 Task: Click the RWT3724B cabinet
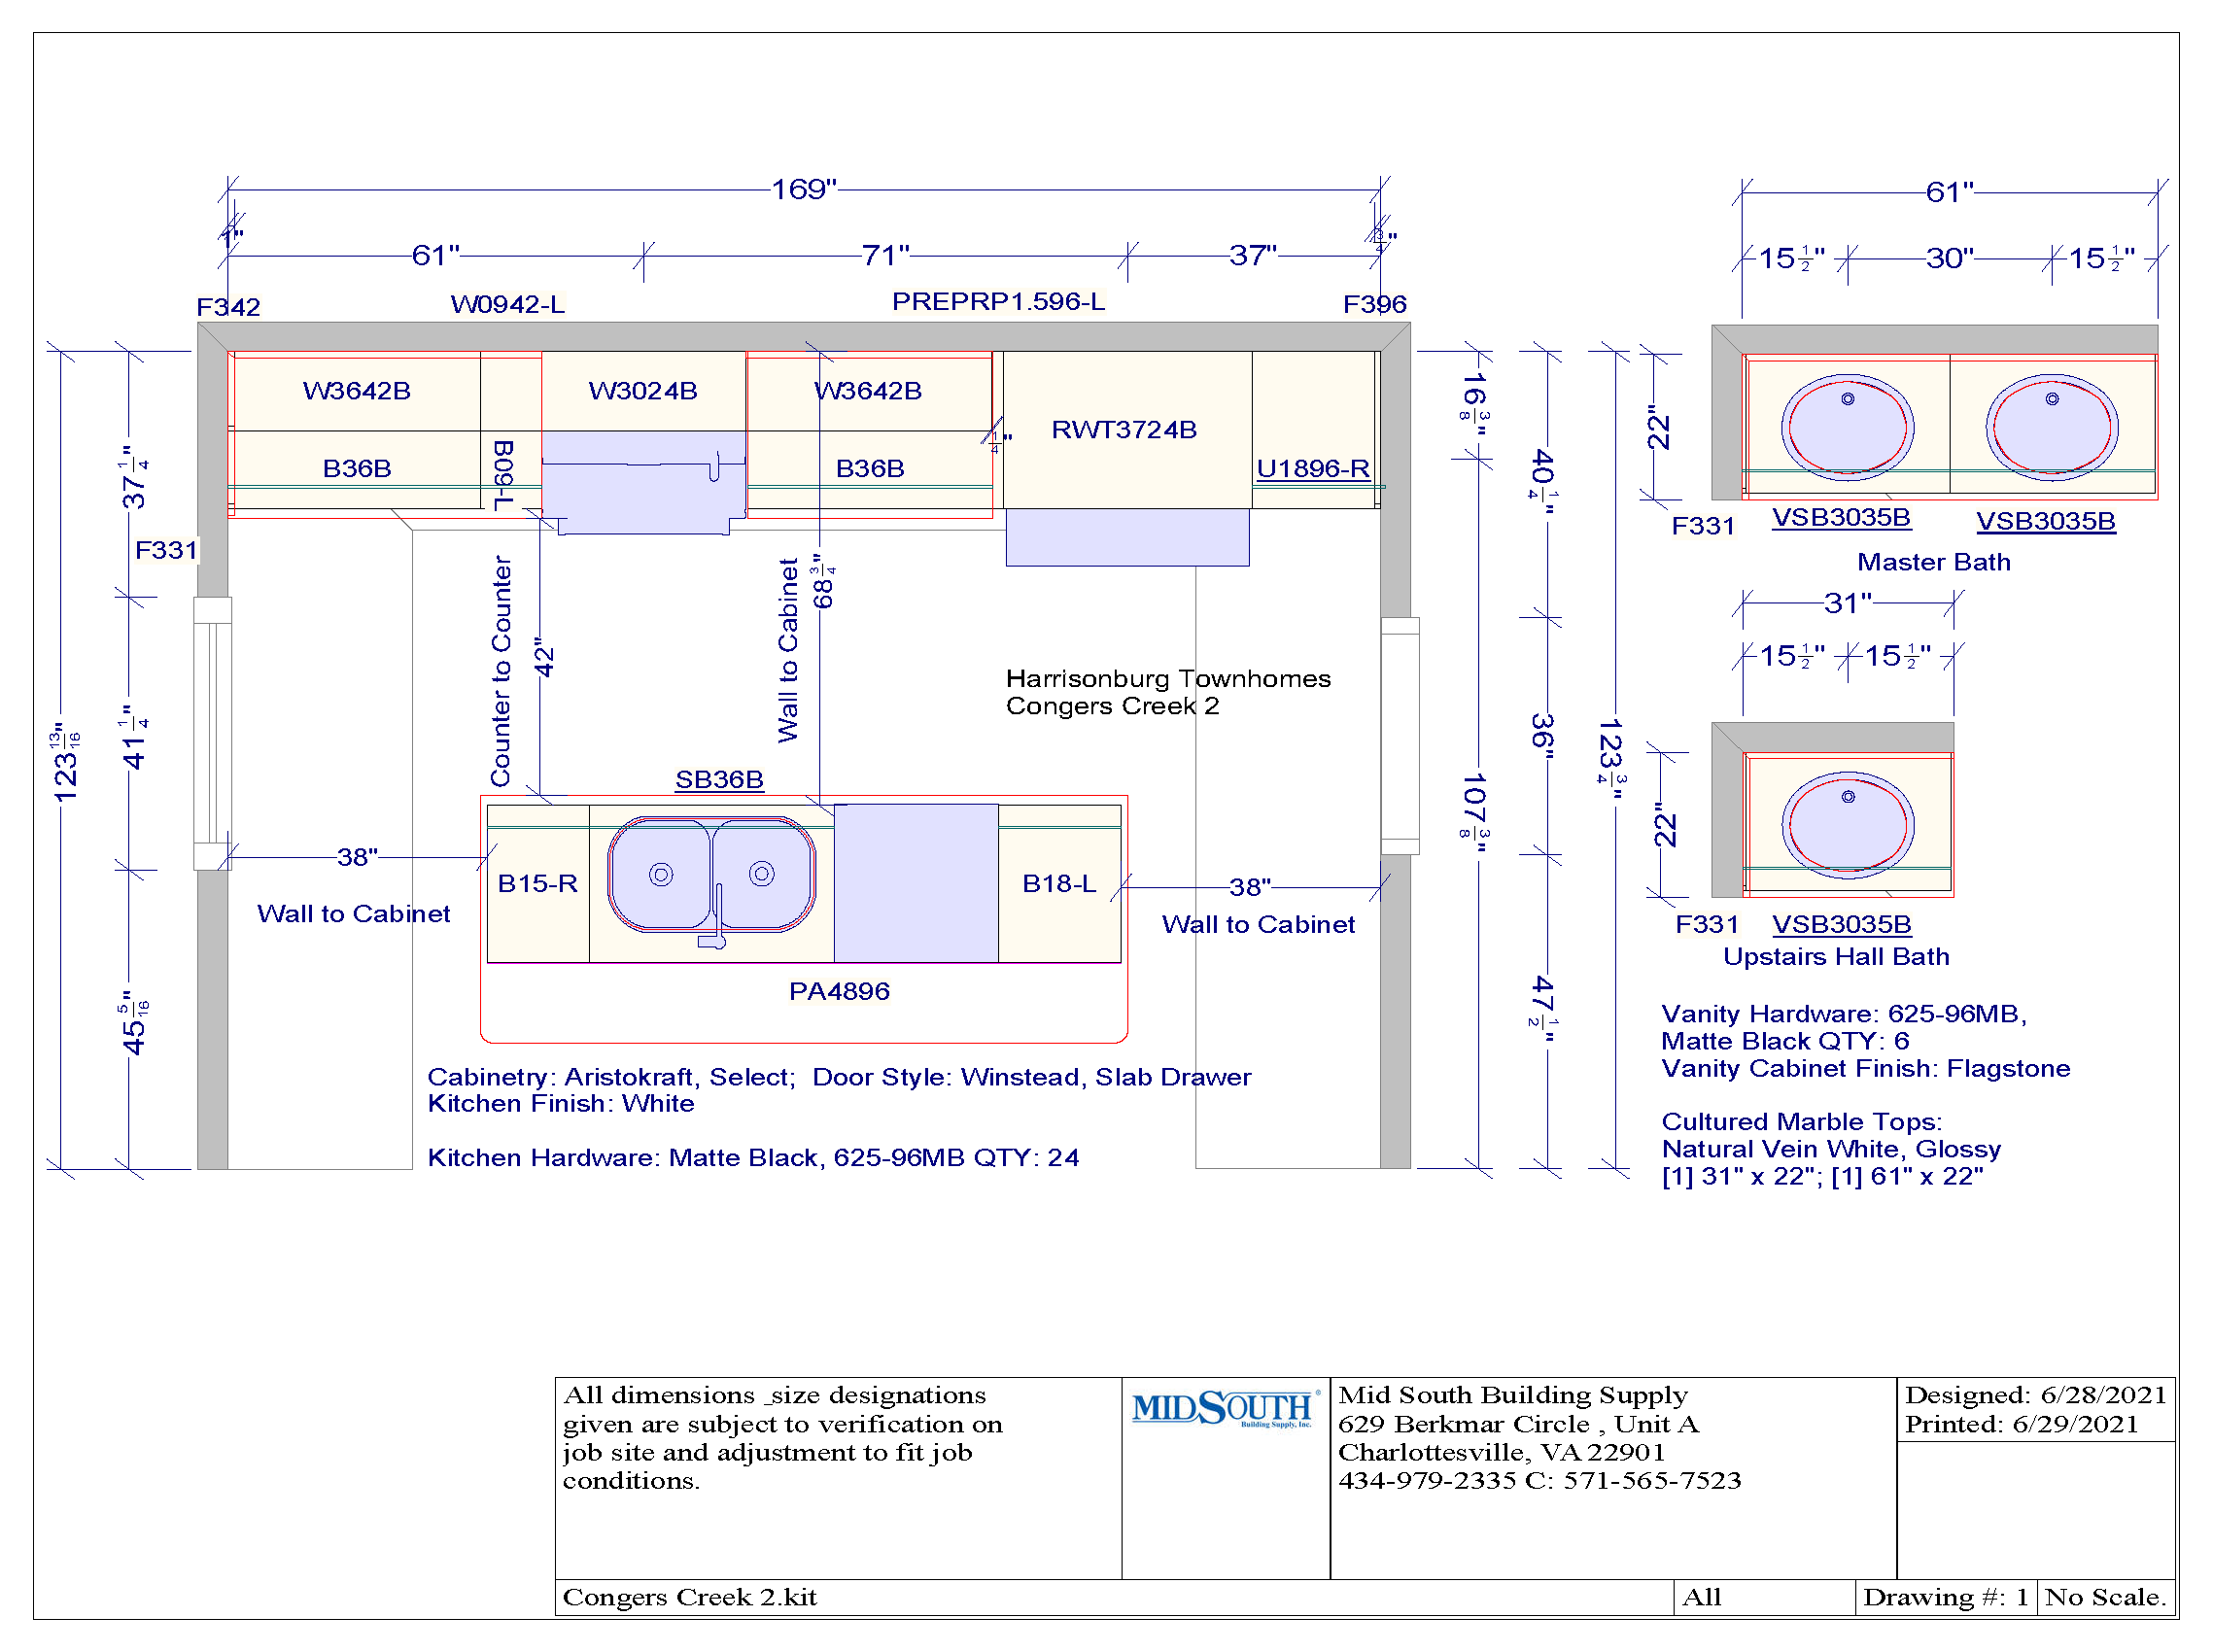coord(1124,430)
